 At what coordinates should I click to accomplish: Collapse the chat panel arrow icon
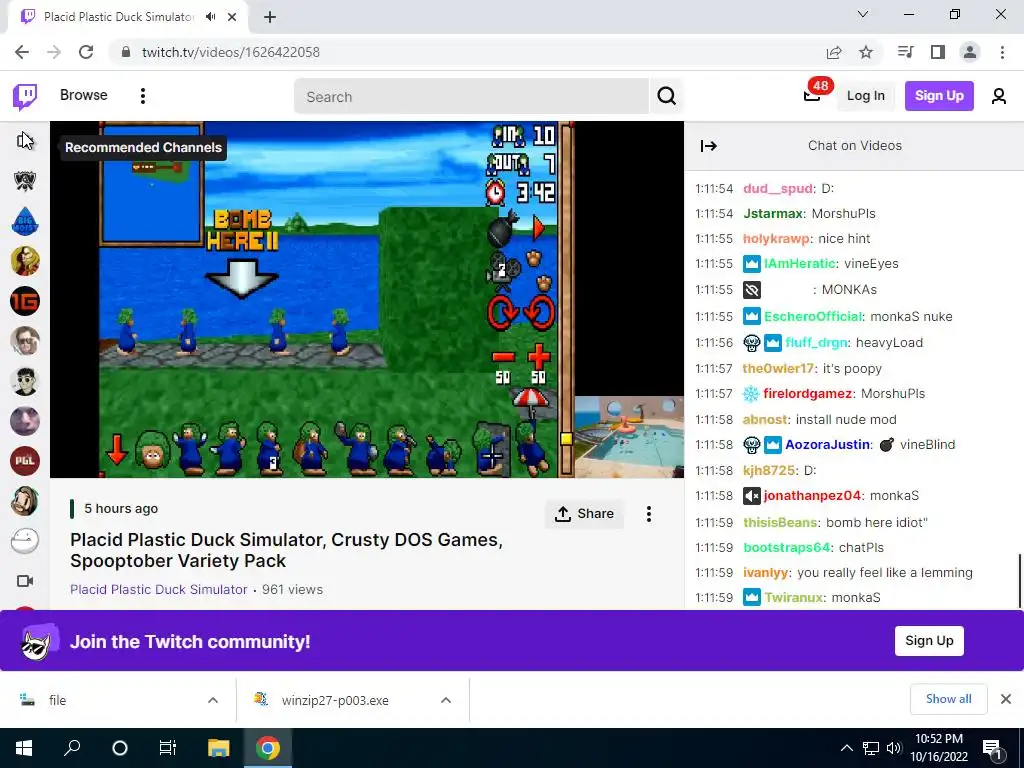click(709, 146)
